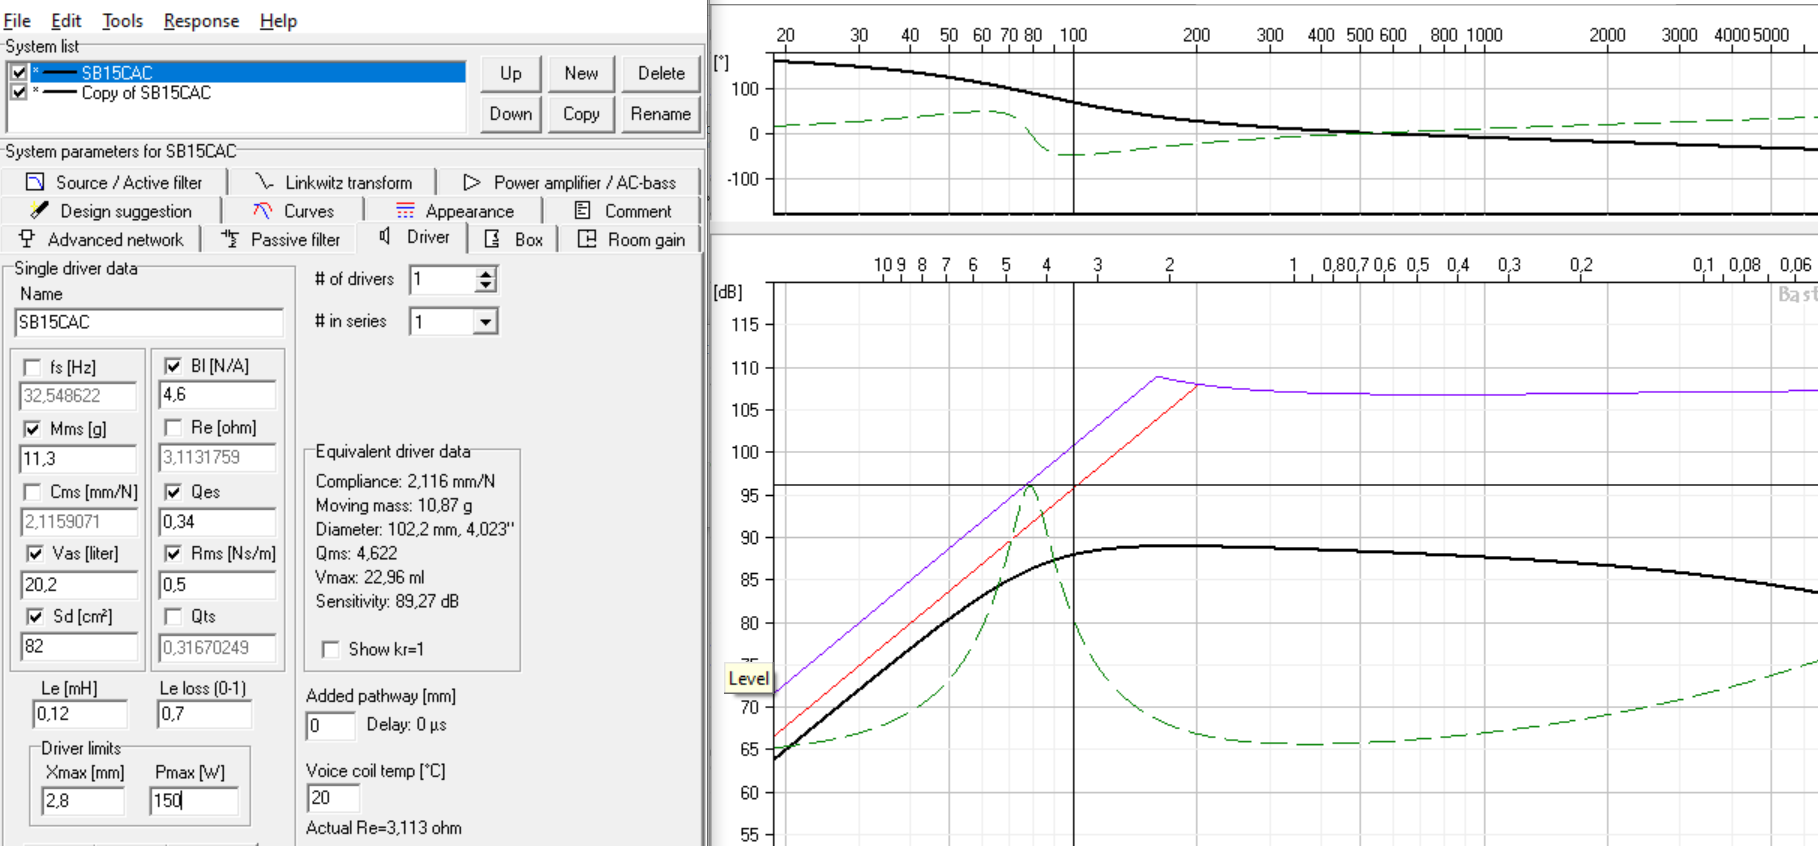Screen dimensions: 1818x846
Task: Enable the Cms [mm/N] checkbox
Action: pos(32,492)
